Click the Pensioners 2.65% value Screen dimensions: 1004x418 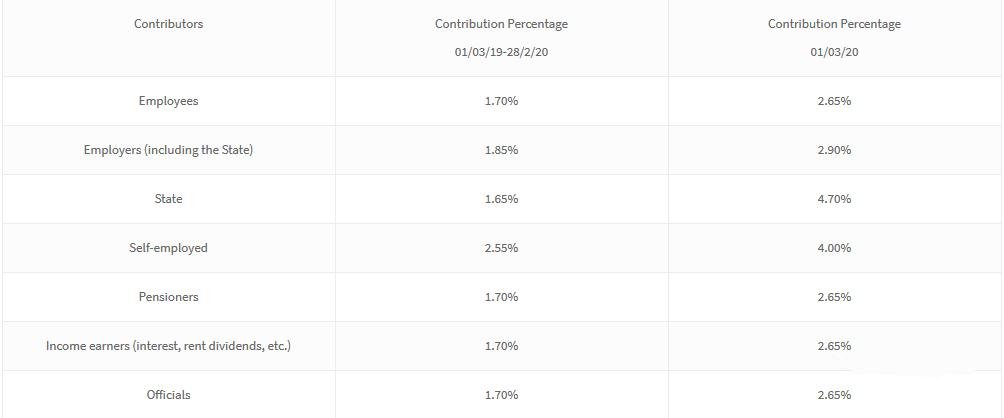tap(834, 297)
